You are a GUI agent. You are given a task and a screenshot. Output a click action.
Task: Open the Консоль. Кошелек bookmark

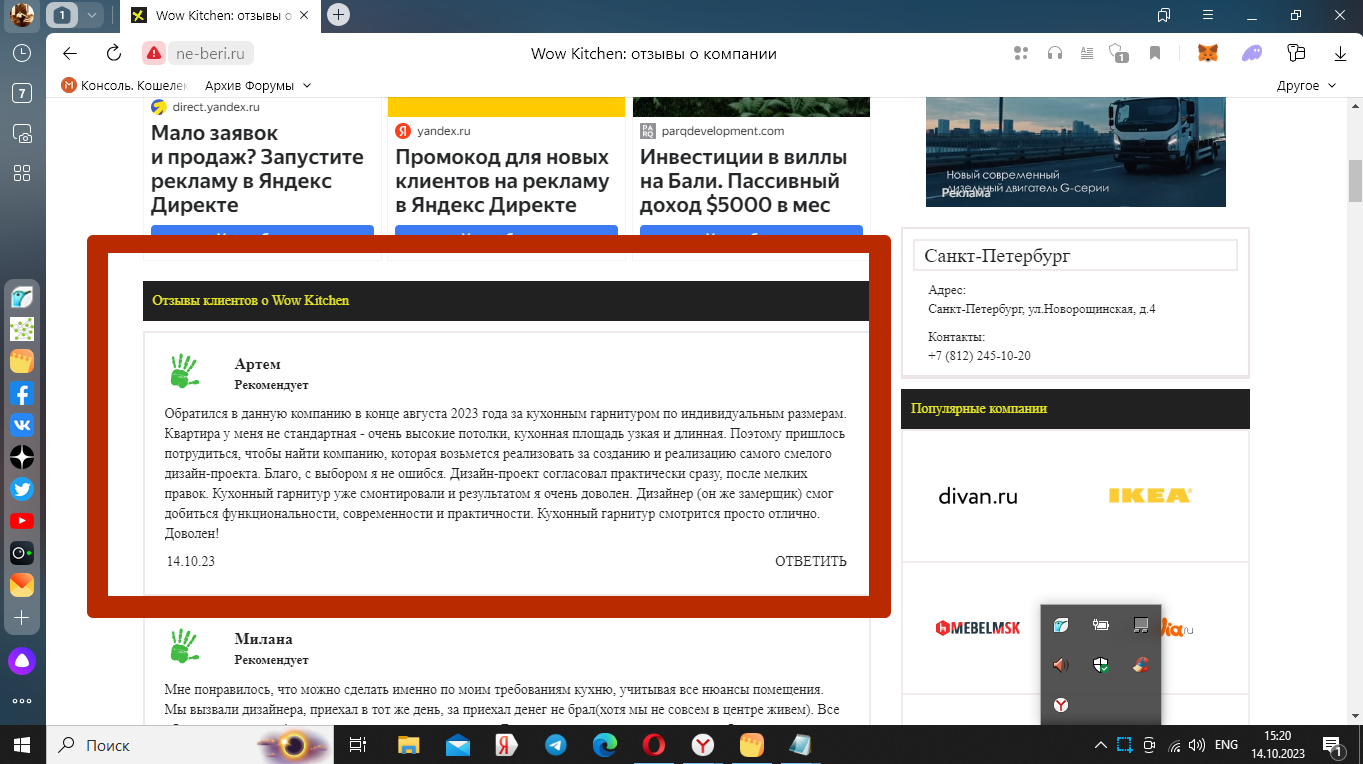125,85
